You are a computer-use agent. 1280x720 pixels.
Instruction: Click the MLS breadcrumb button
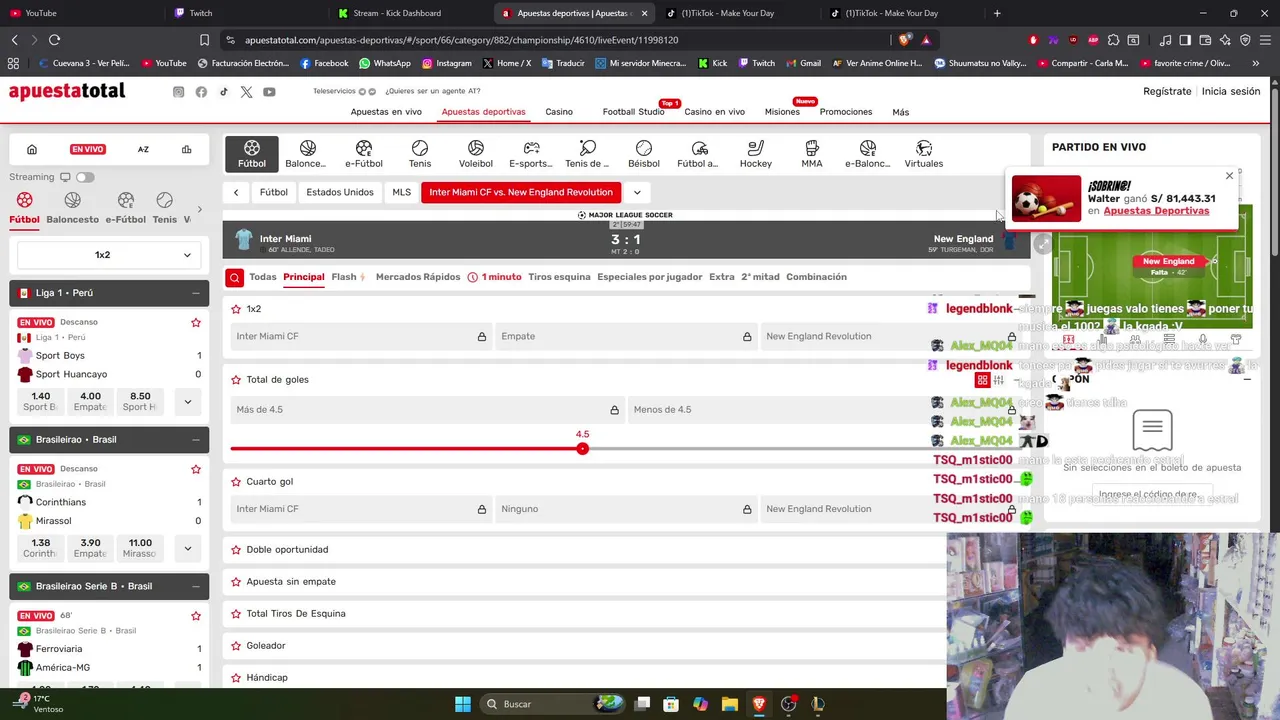401,192
